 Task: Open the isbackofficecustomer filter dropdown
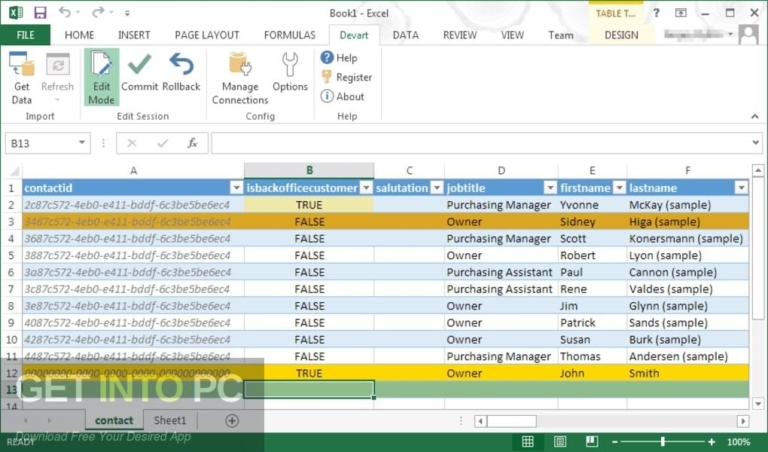pos(366,188)
